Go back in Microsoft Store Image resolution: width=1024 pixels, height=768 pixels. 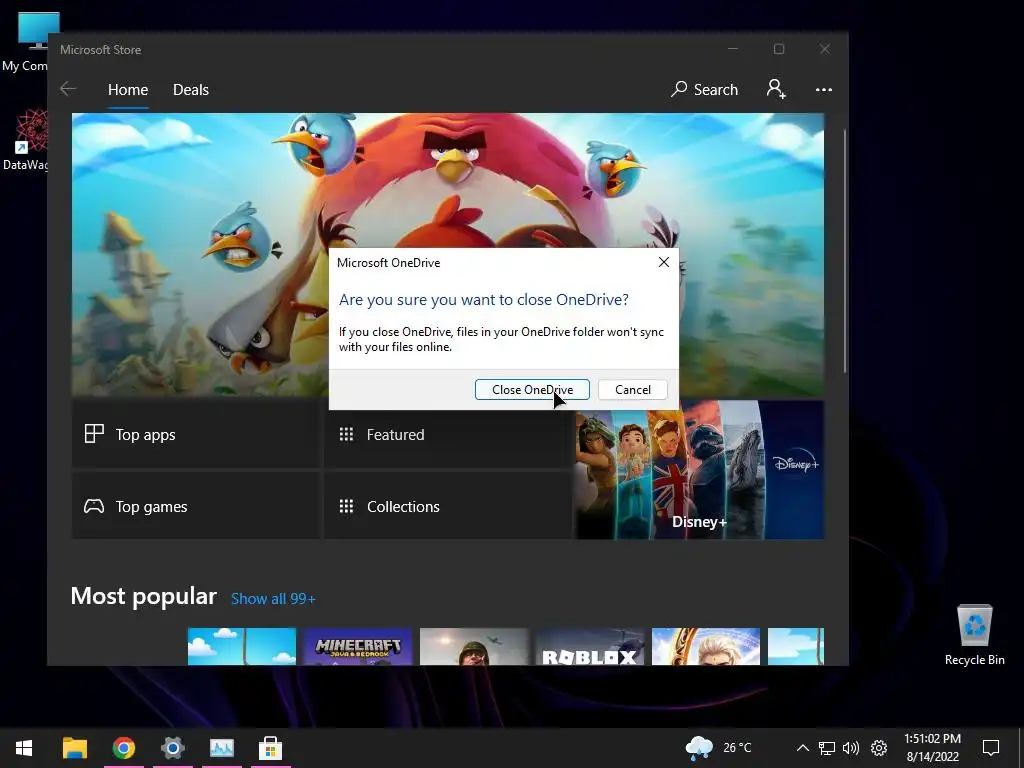[x=68, y=89]
